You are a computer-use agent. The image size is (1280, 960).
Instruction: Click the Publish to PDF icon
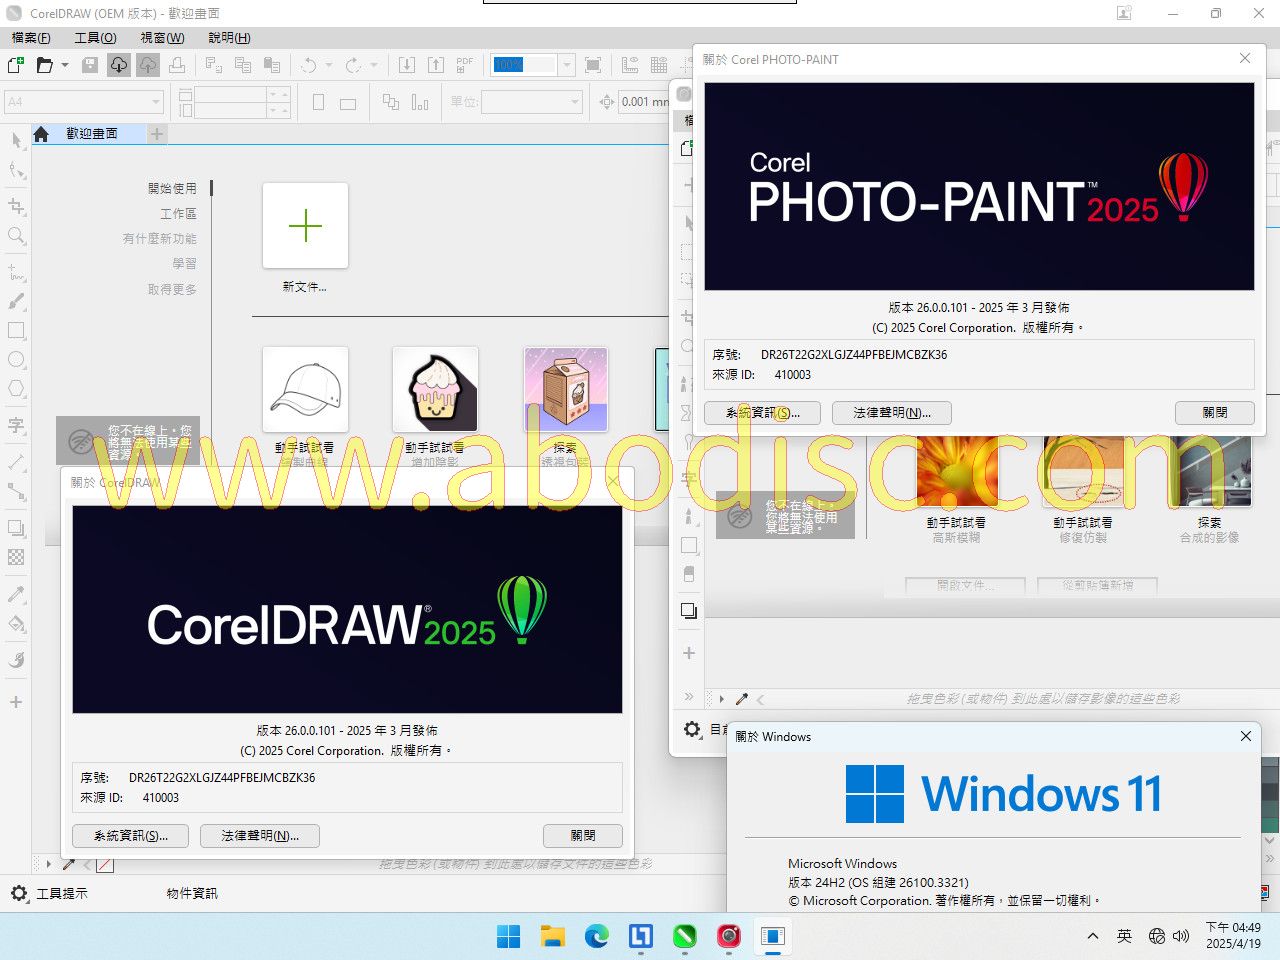pyautogui.click(x=465, y=65)
